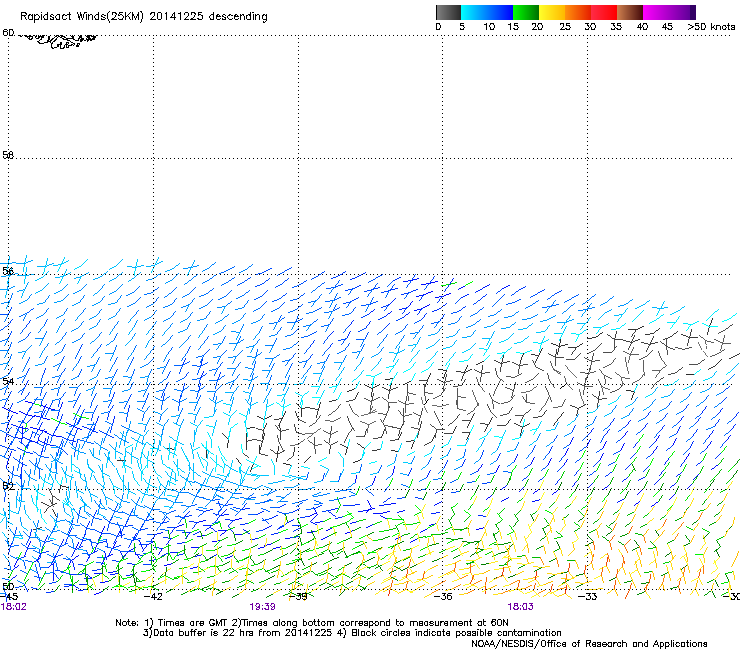Screen dimensions: 740x650
Task: Click the purple time label '18:02'
Action: (x=14, y=607)
